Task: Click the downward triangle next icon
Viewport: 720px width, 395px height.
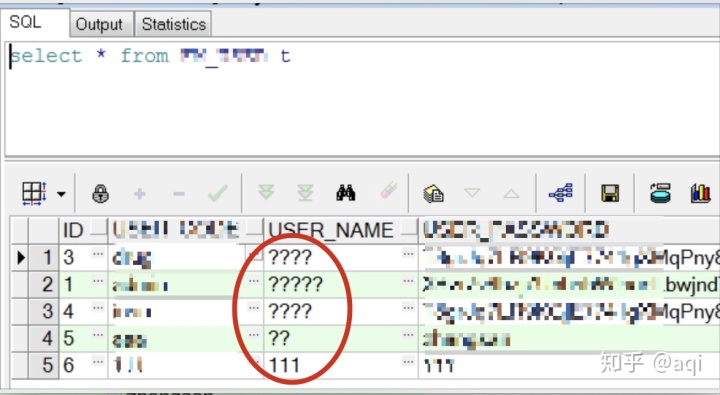Action: [472, 192]
